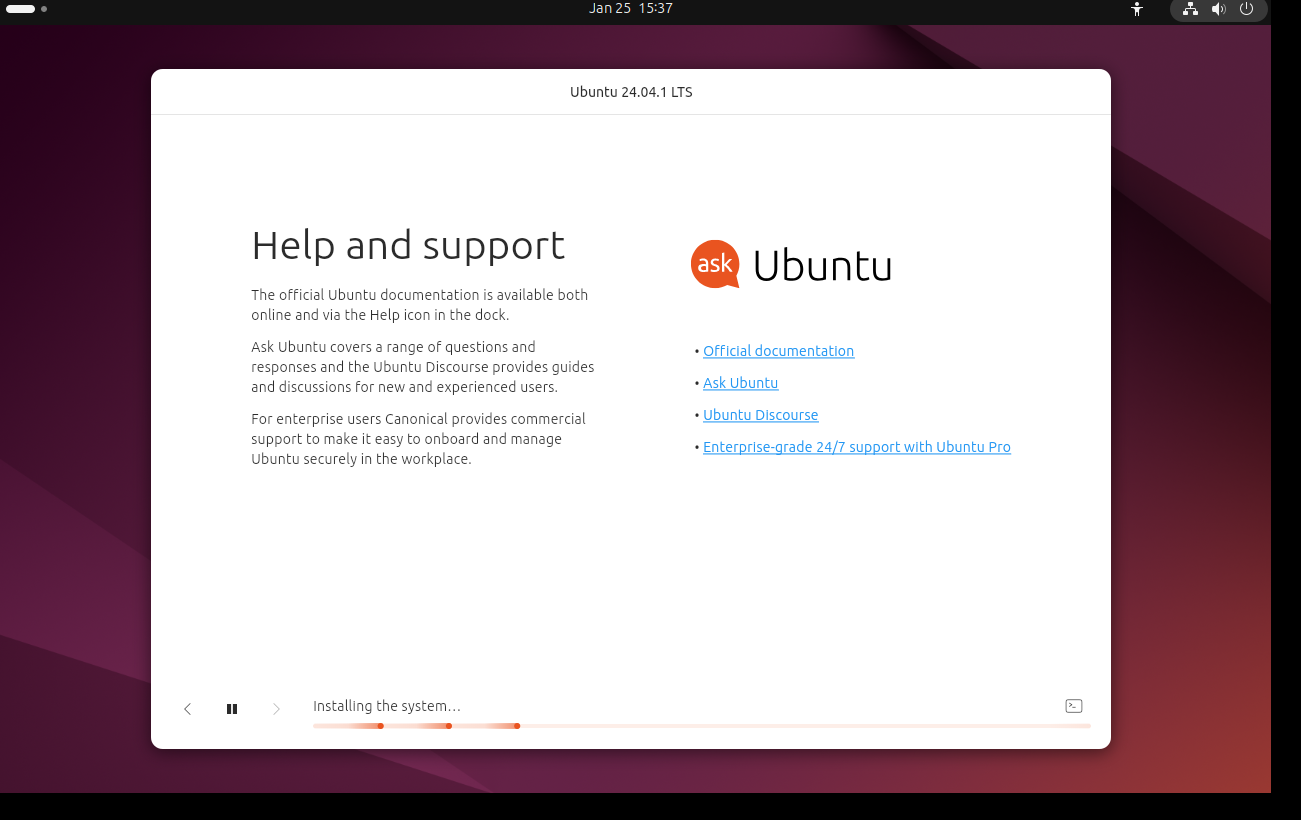Go to previous slide arrow
This screenshot has height=820, width=1301.
click(187, 709)
